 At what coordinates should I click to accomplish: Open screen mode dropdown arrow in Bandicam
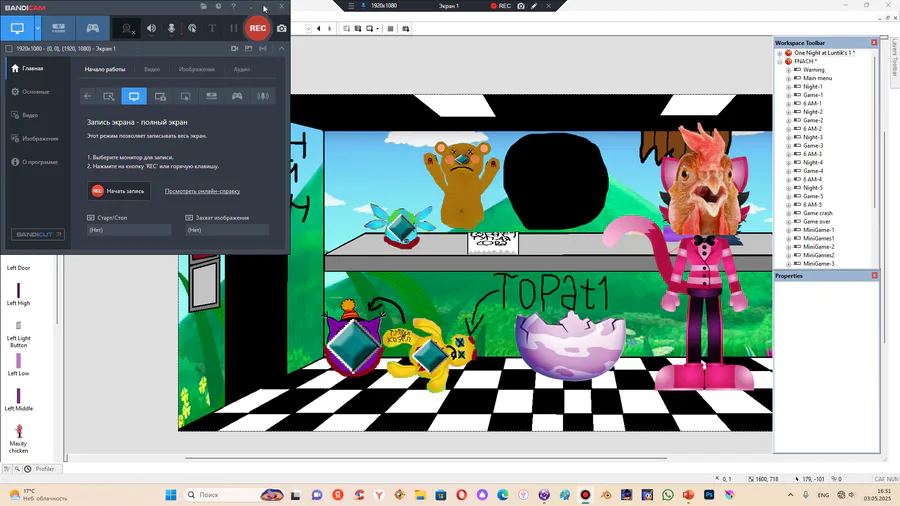click(38, 28)
